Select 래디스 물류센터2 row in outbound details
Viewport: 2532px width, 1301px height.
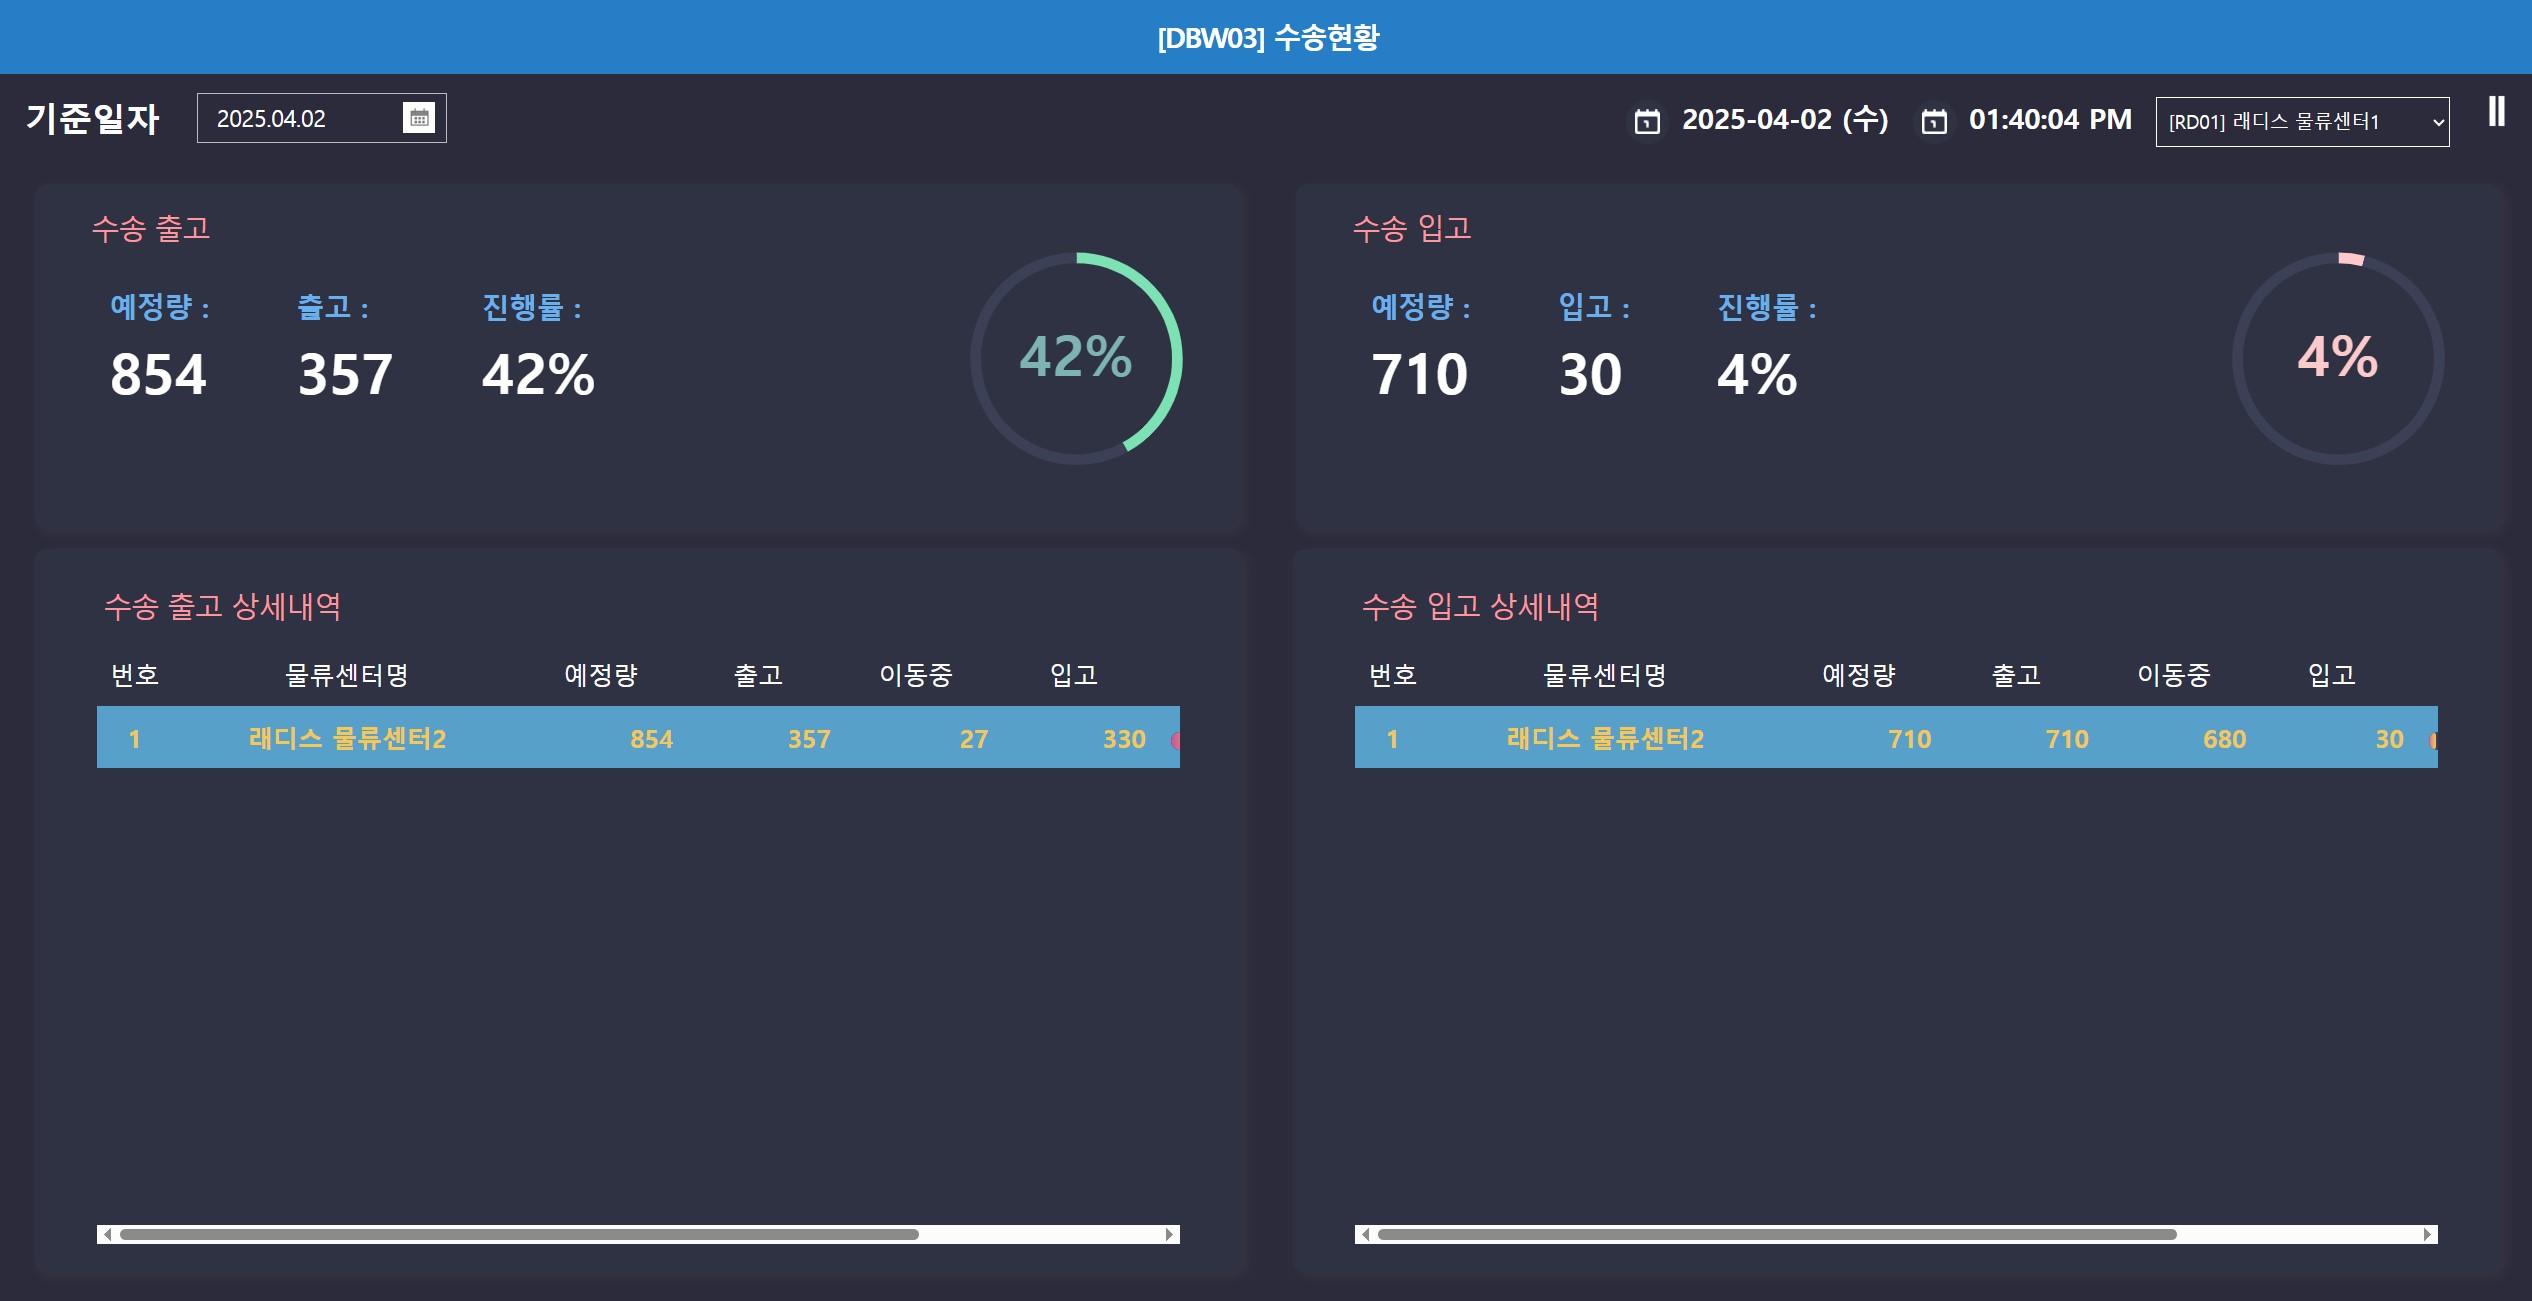[638, 738]
